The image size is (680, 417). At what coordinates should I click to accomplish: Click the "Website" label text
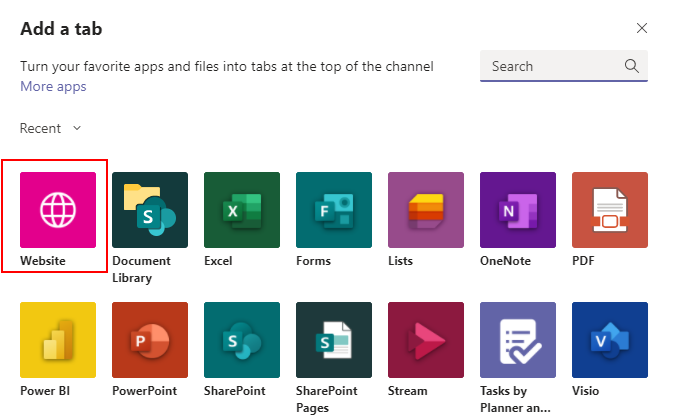43,261
